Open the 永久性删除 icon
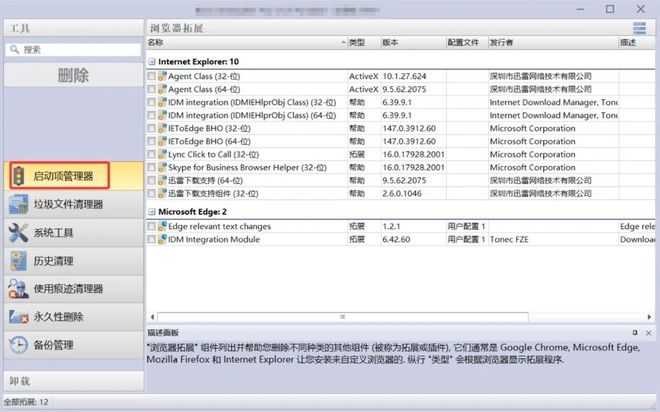660x412 pixels. point(19,317)
